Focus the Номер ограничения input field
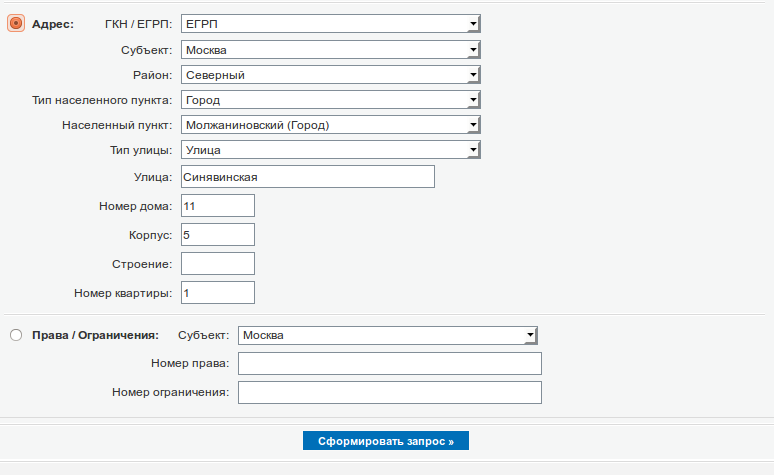 [390, 392]
